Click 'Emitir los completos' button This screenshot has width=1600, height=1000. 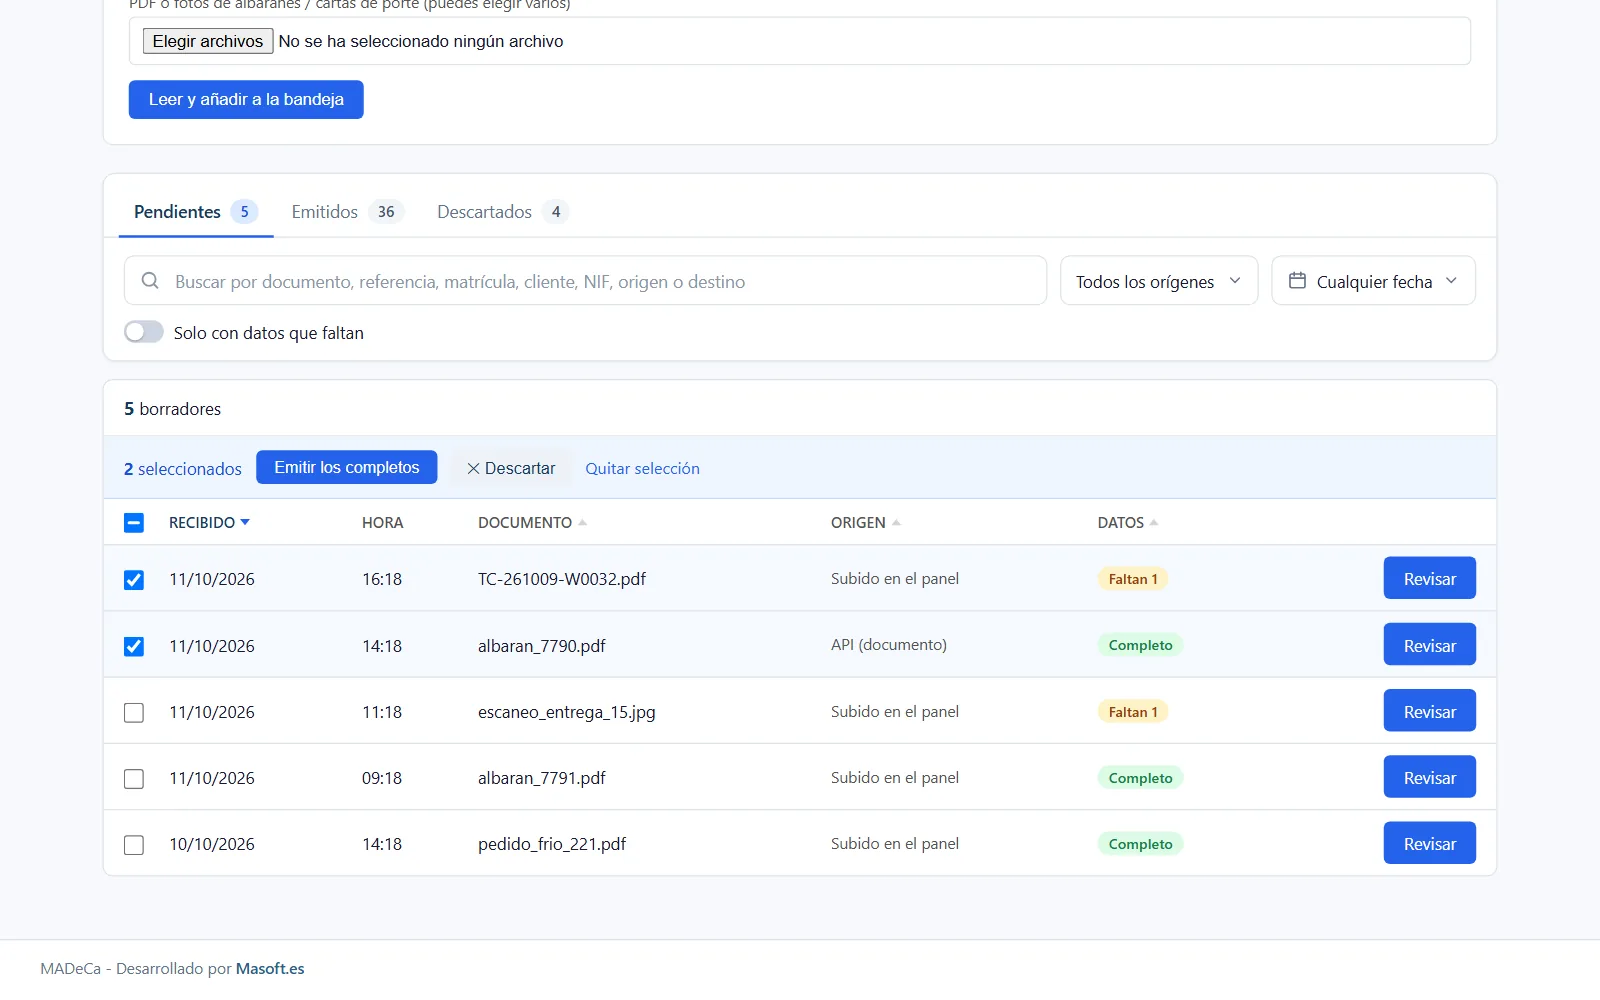pos(347,467)
